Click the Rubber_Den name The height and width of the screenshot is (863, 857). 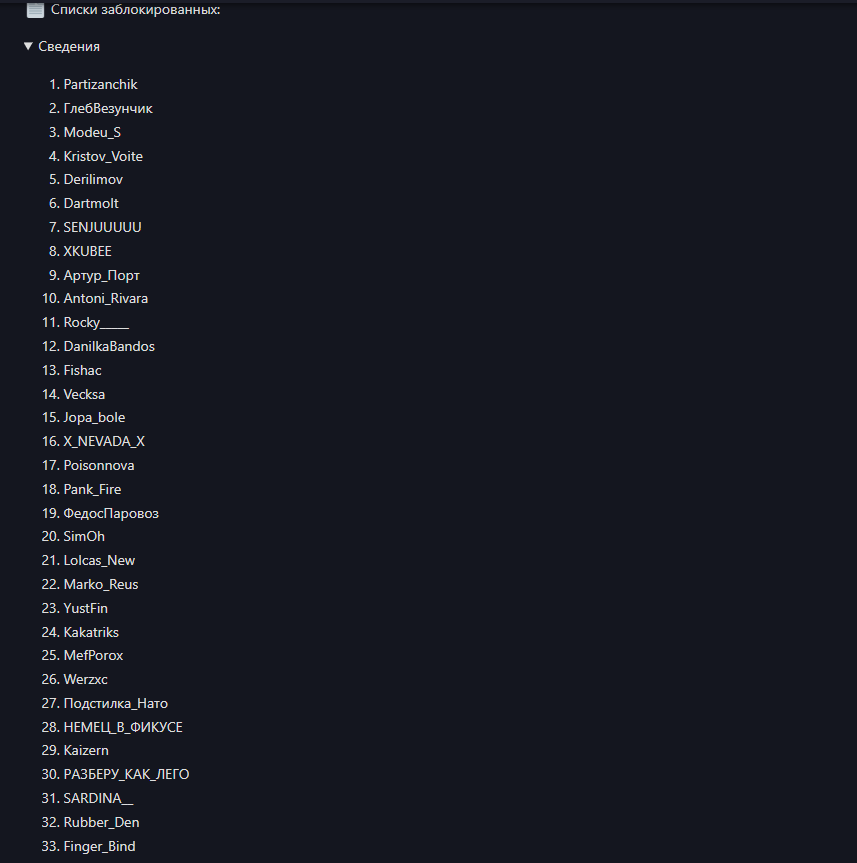point(101,822)
